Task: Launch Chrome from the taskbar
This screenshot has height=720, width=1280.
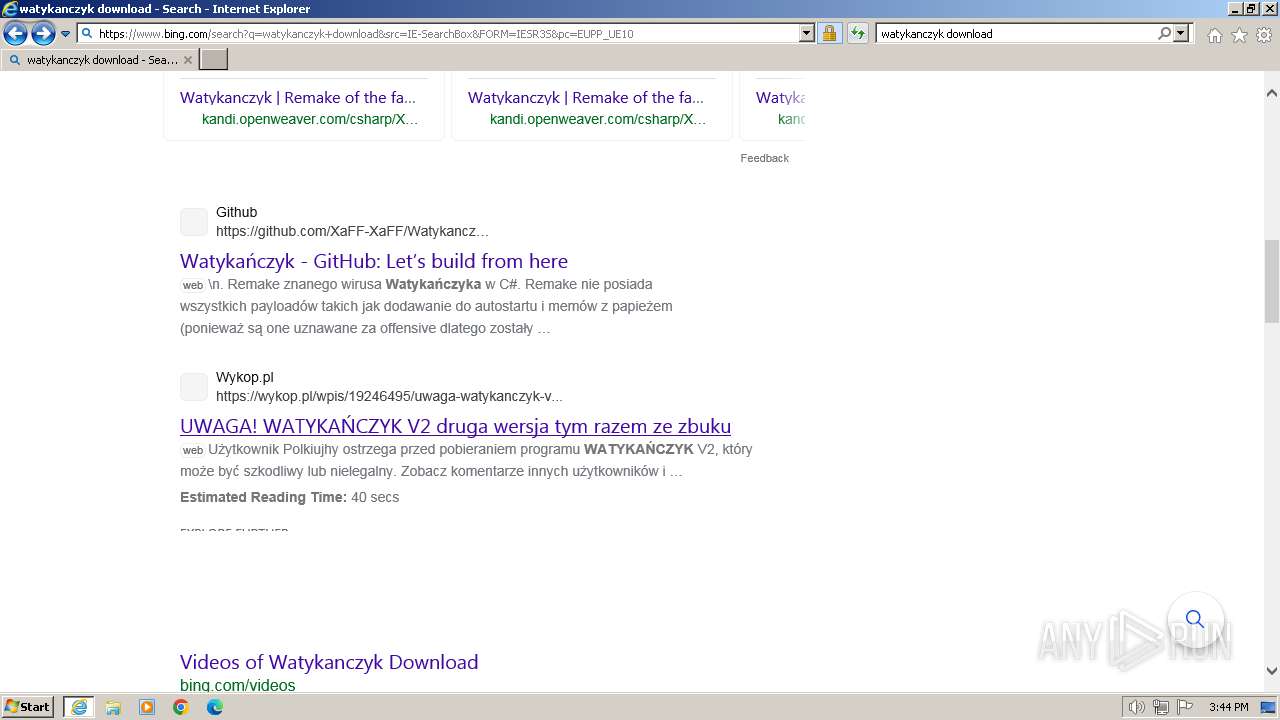Action: point(181,707)
